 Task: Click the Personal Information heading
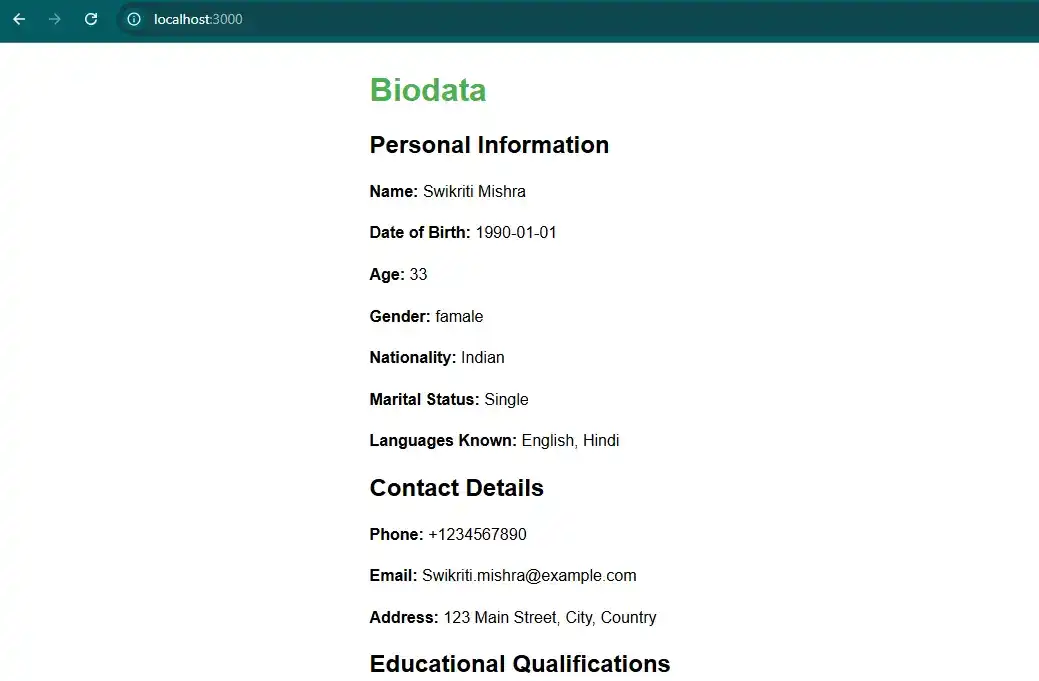pos(489,145)
